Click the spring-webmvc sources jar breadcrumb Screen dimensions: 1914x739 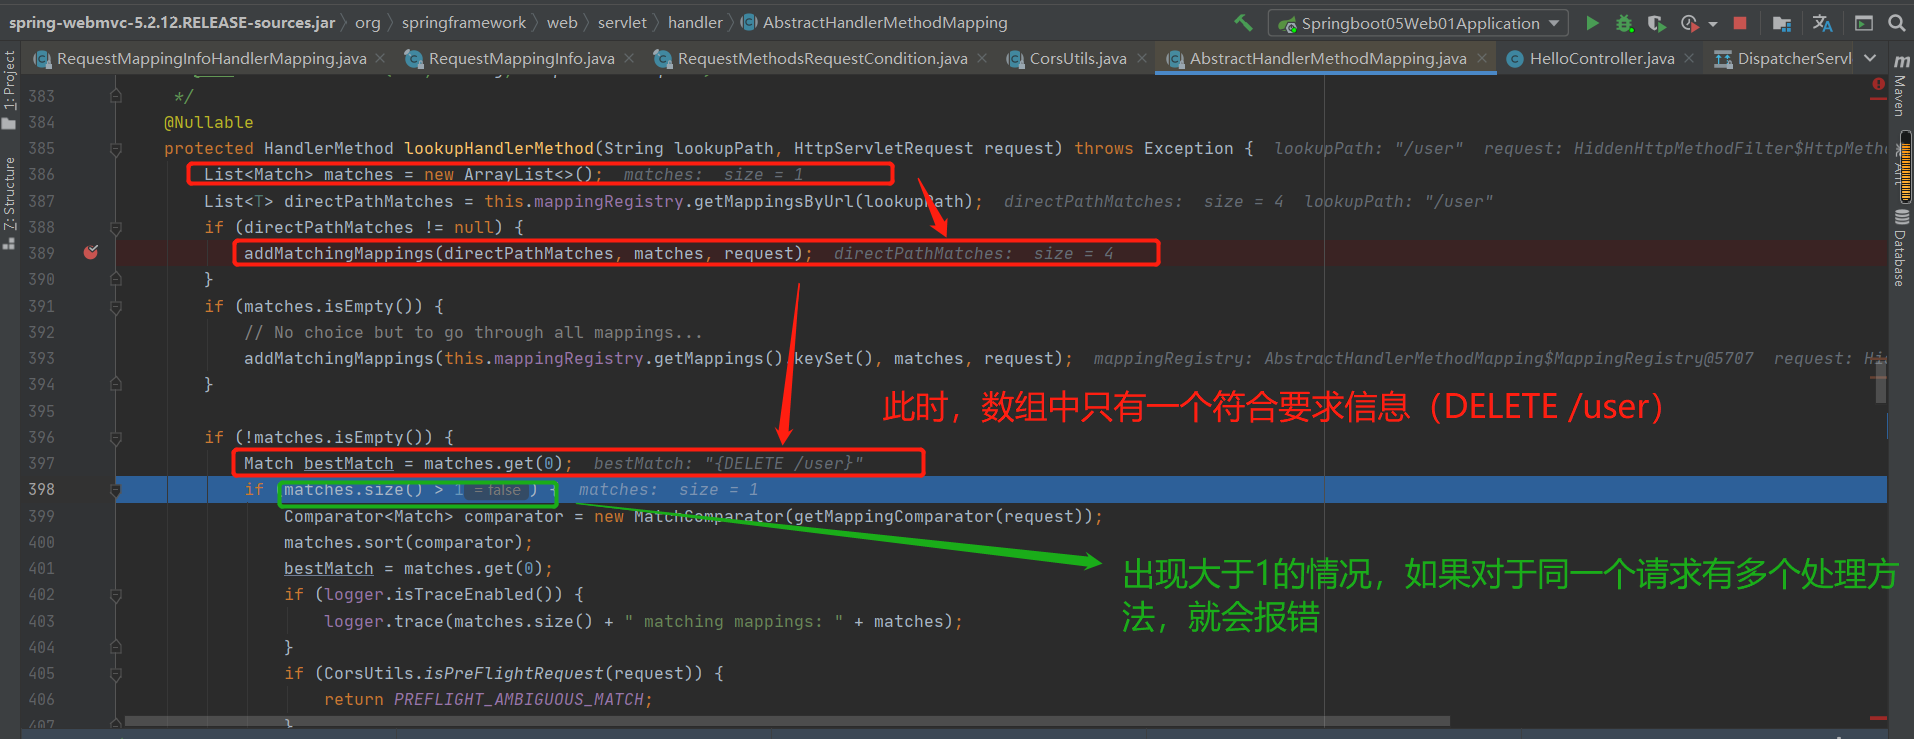coord(172,22)
